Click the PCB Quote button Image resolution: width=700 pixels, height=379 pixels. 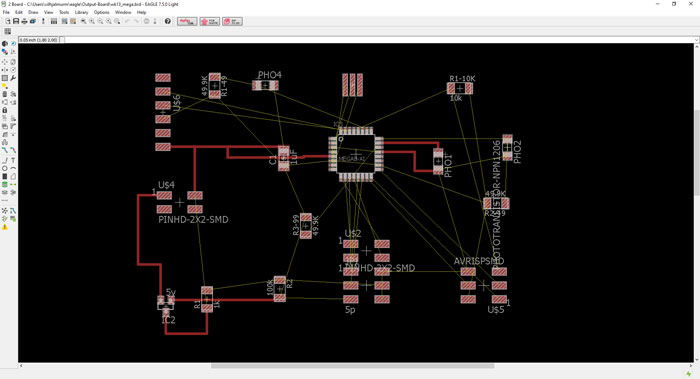click(209, 21)
